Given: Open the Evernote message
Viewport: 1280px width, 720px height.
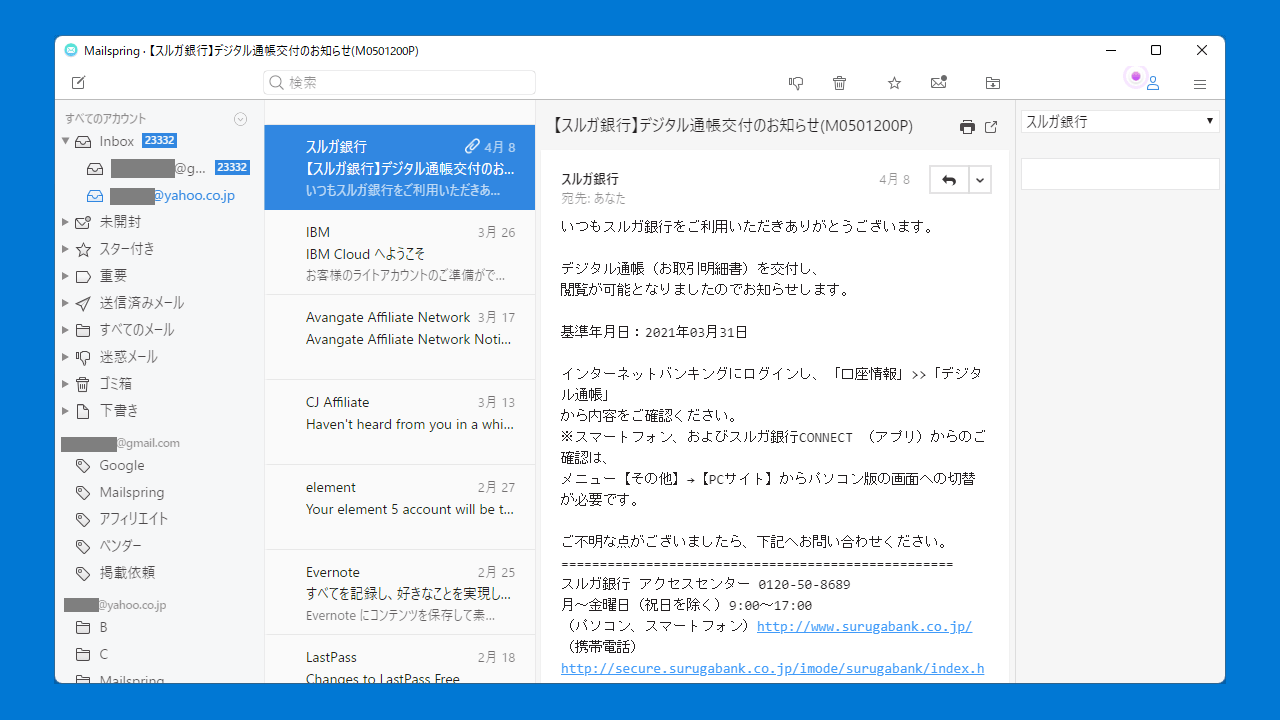Looking at the screenshot, I should tap(400, 592).
